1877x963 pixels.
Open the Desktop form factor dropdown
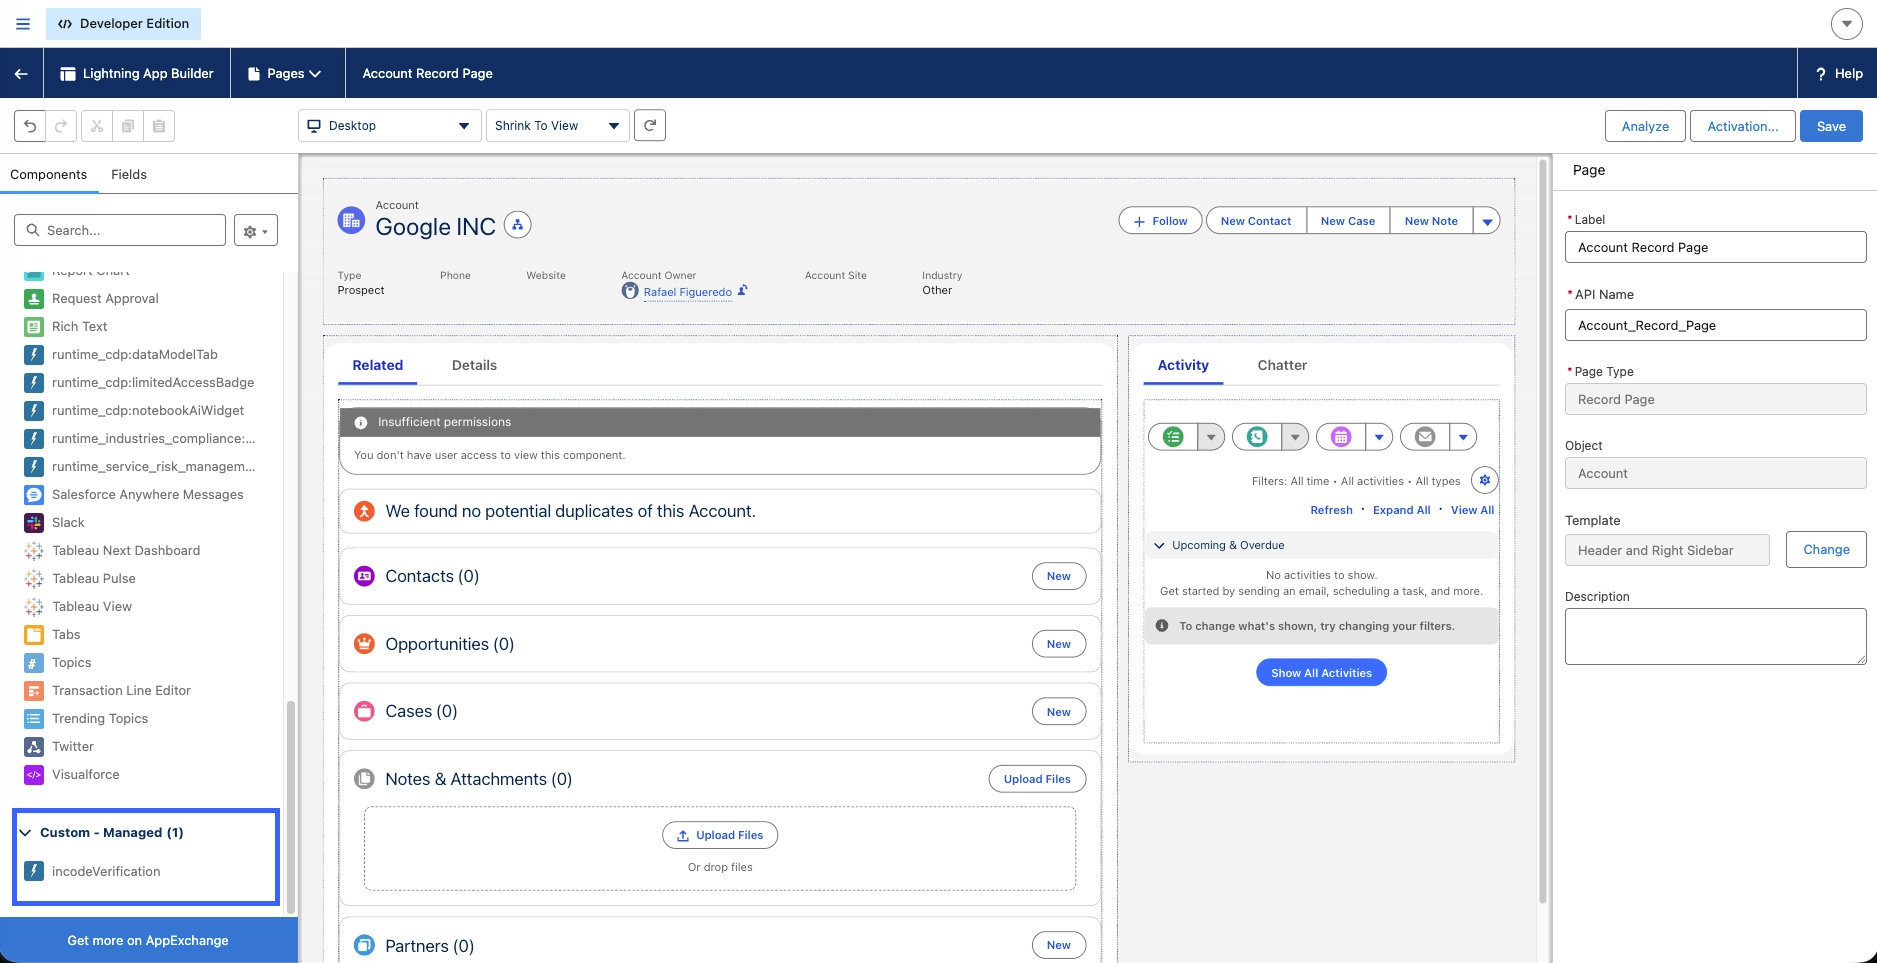(390, 126)
